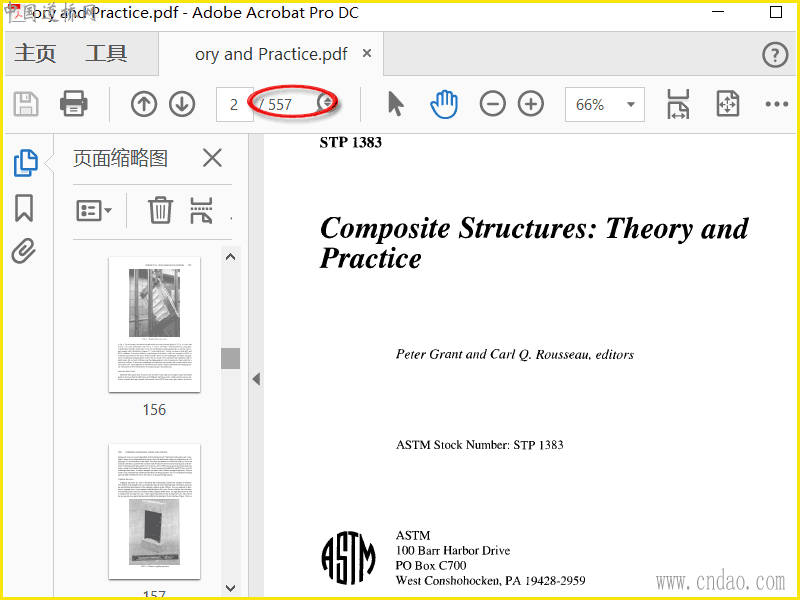The width and height of the screenshot is (800, 600).
Task: Open the help question mark icon
Action: (775, 54)
